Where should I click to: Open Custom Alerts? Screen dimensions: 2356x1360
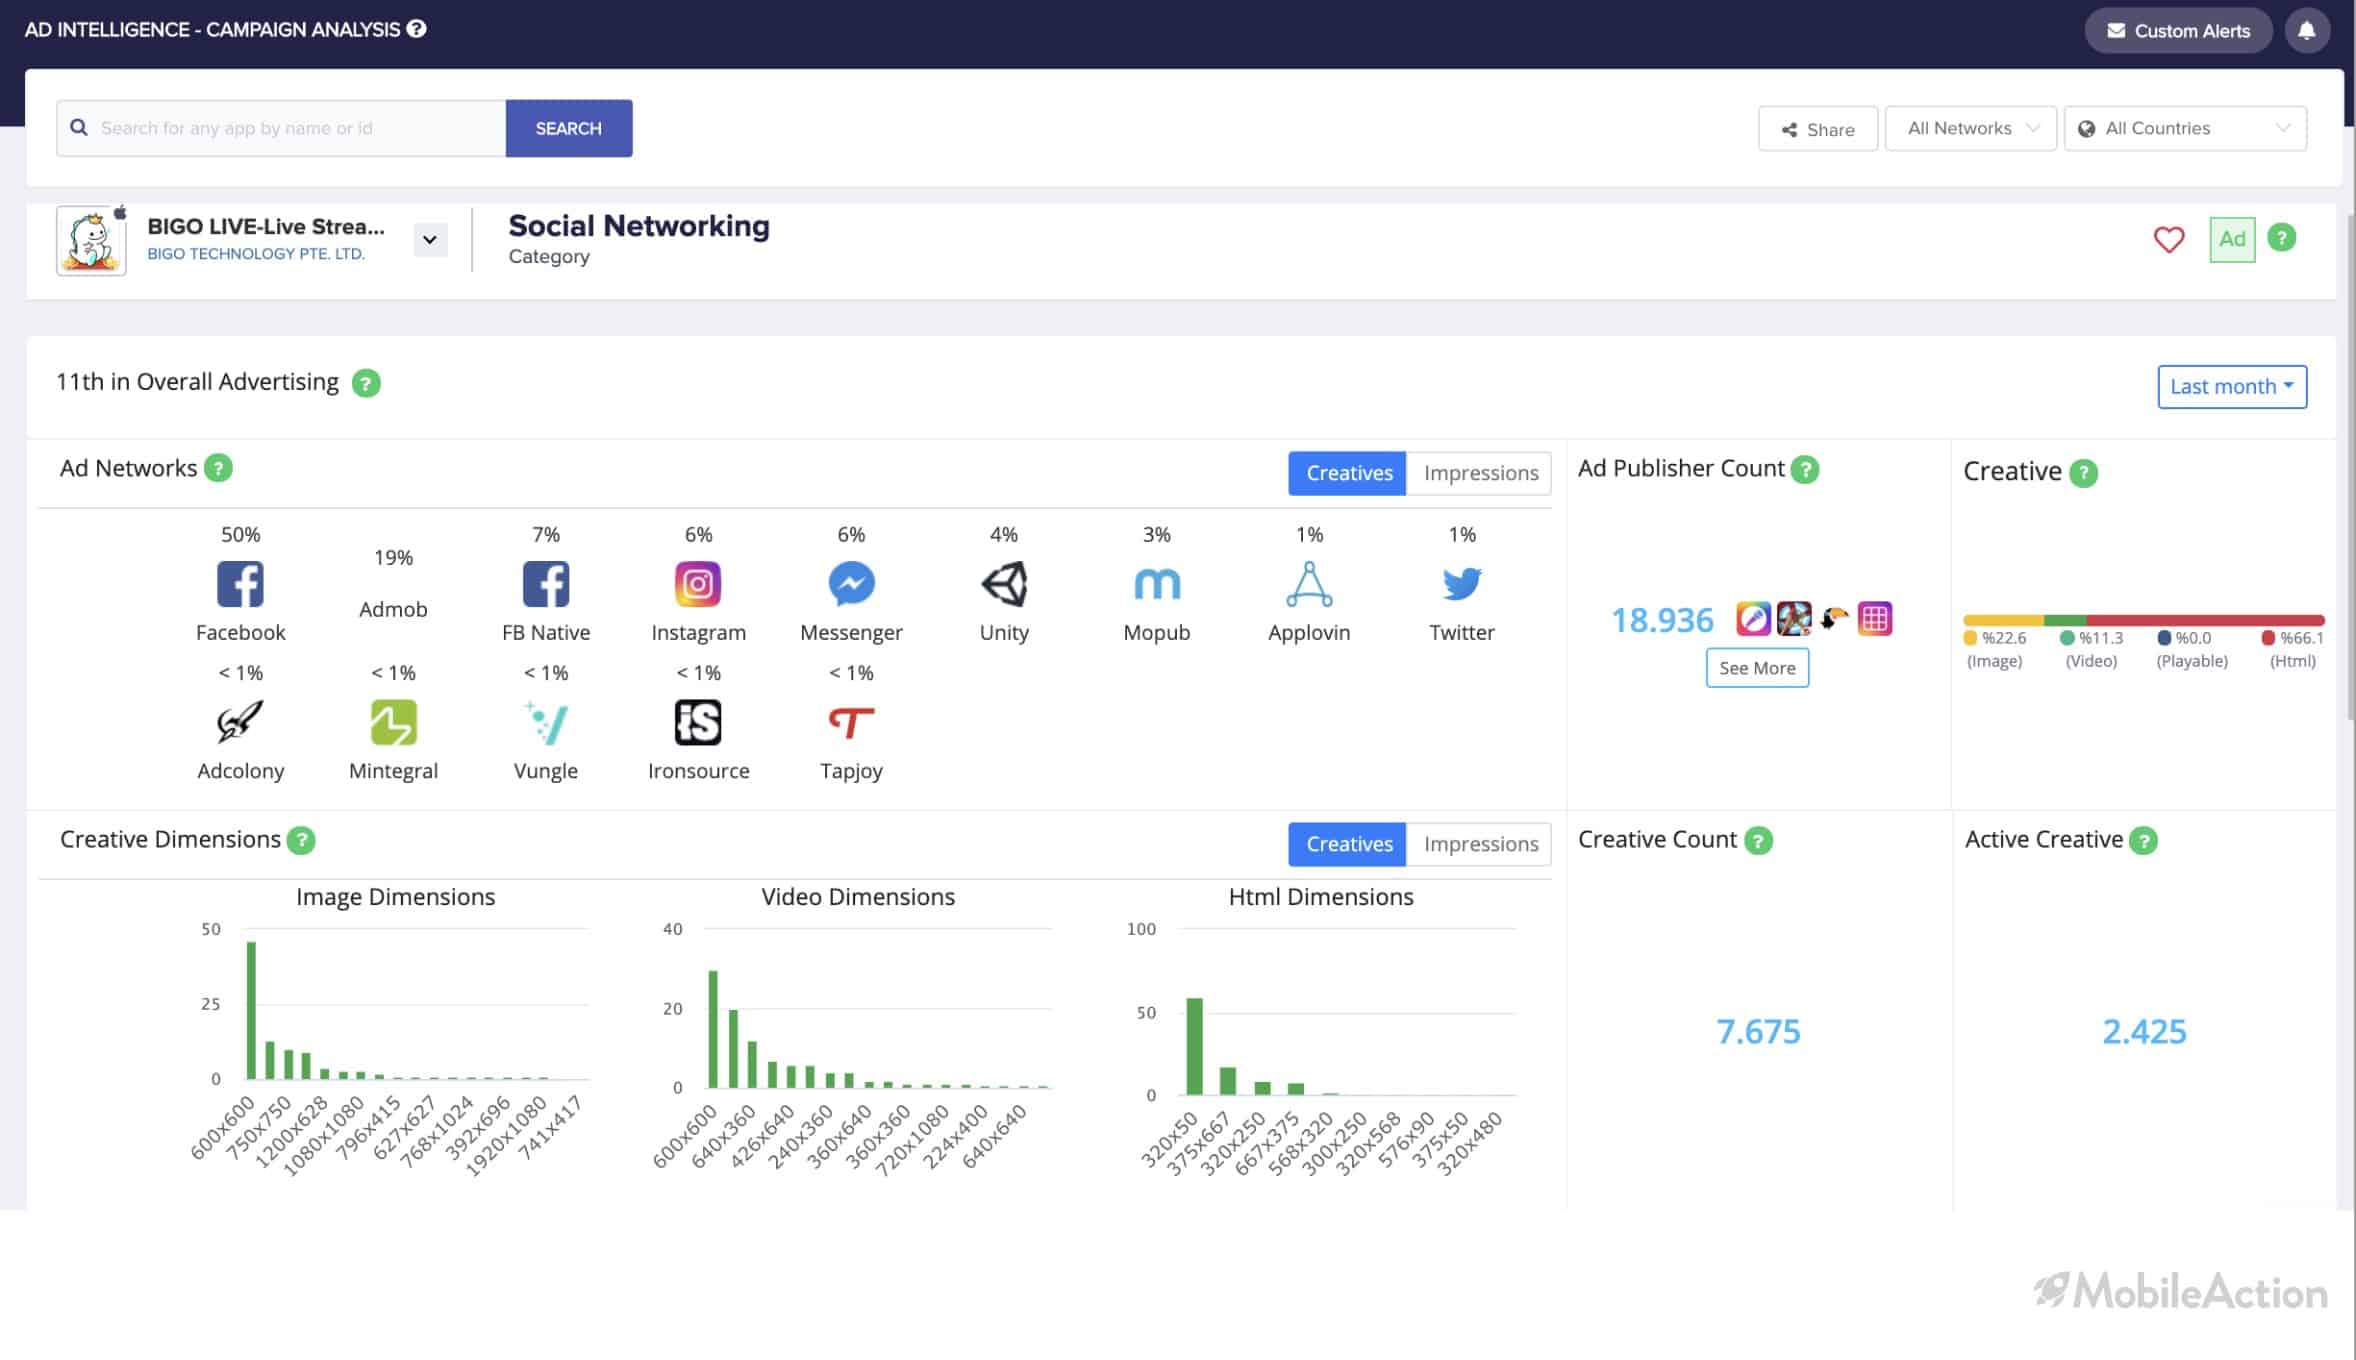2178,30
